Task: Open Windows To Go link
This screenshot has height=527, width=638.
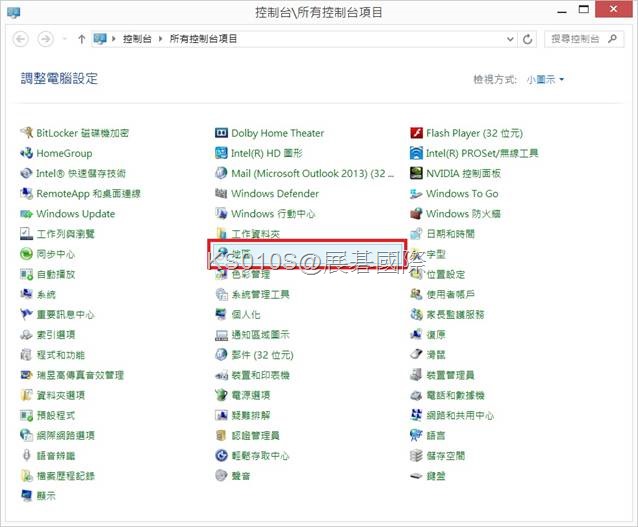Action: point(462,194)
